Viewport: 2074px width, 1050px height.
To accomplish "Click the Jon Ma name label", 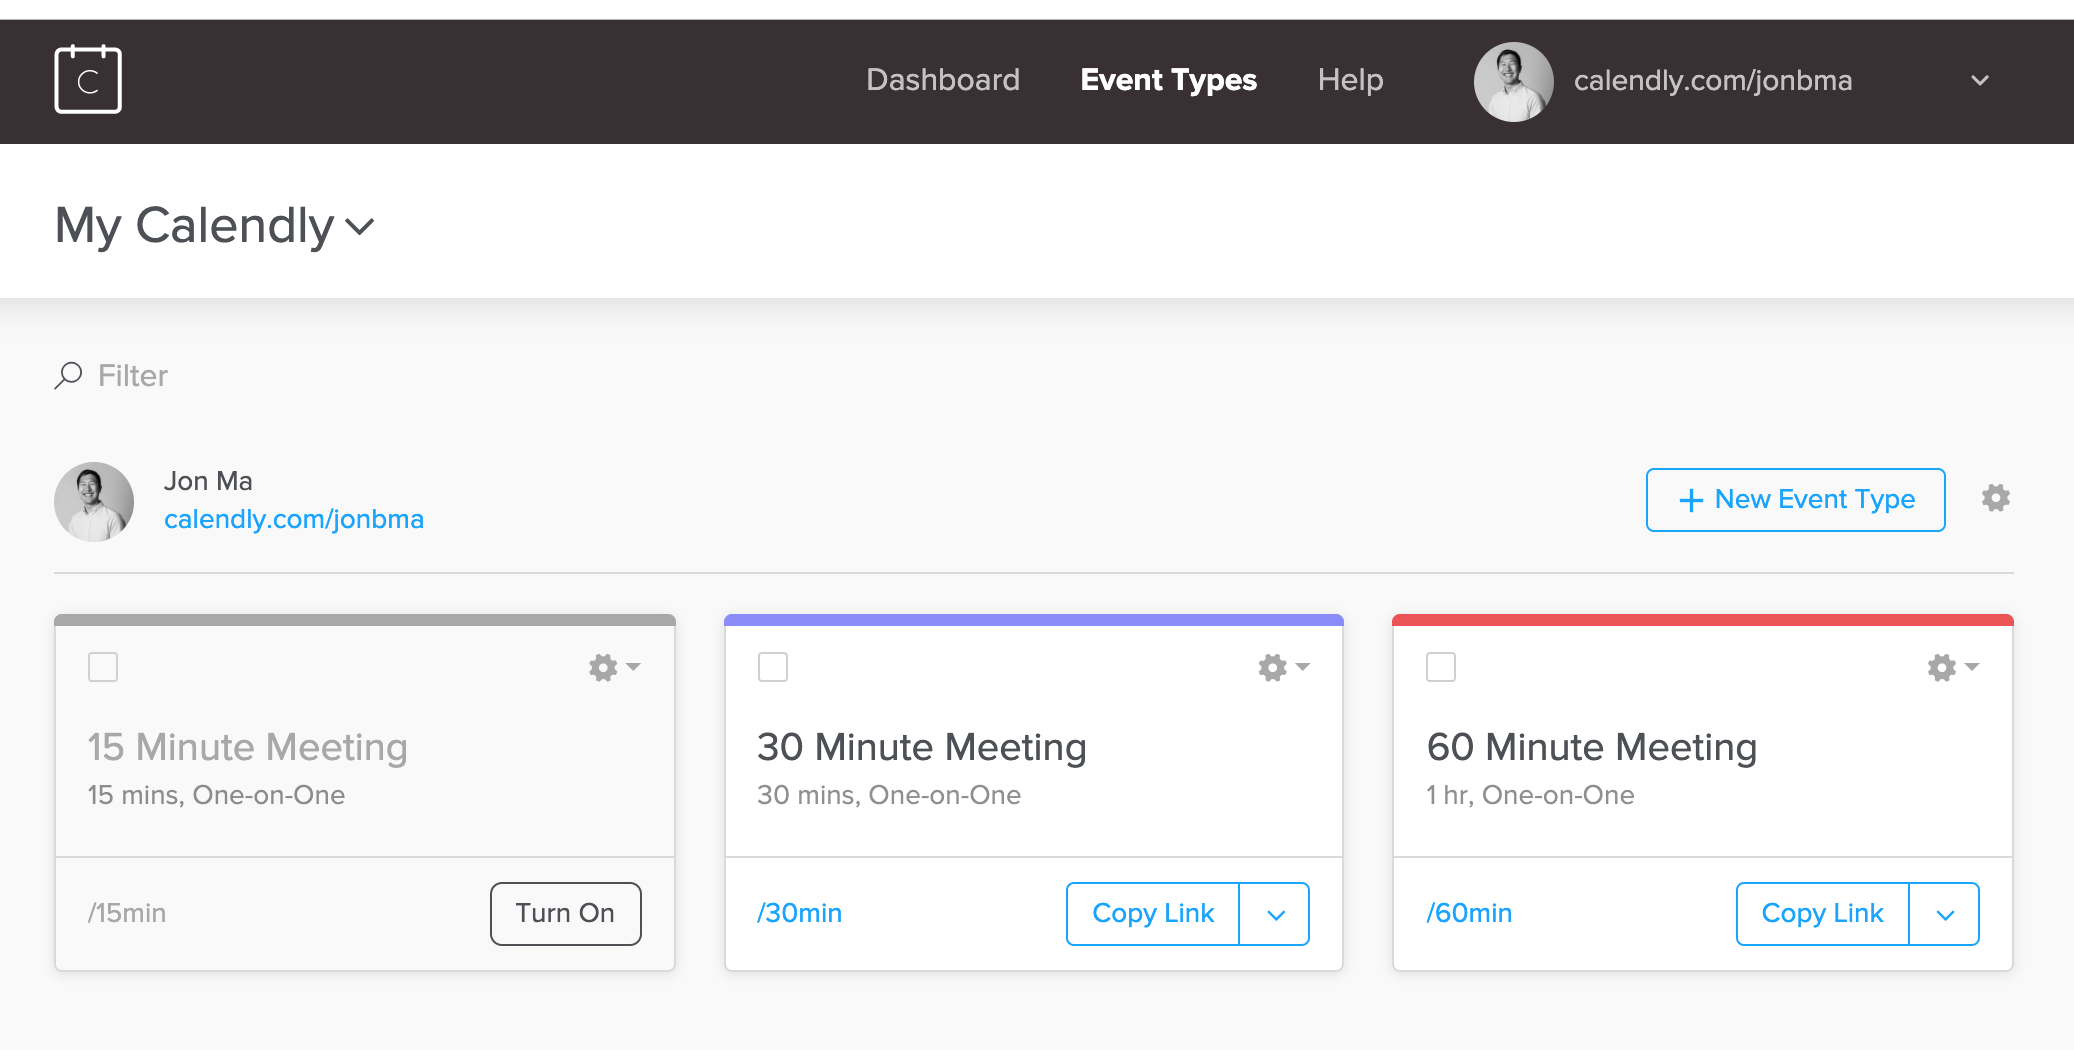I will pyautogui.click(x=208, y=481).
